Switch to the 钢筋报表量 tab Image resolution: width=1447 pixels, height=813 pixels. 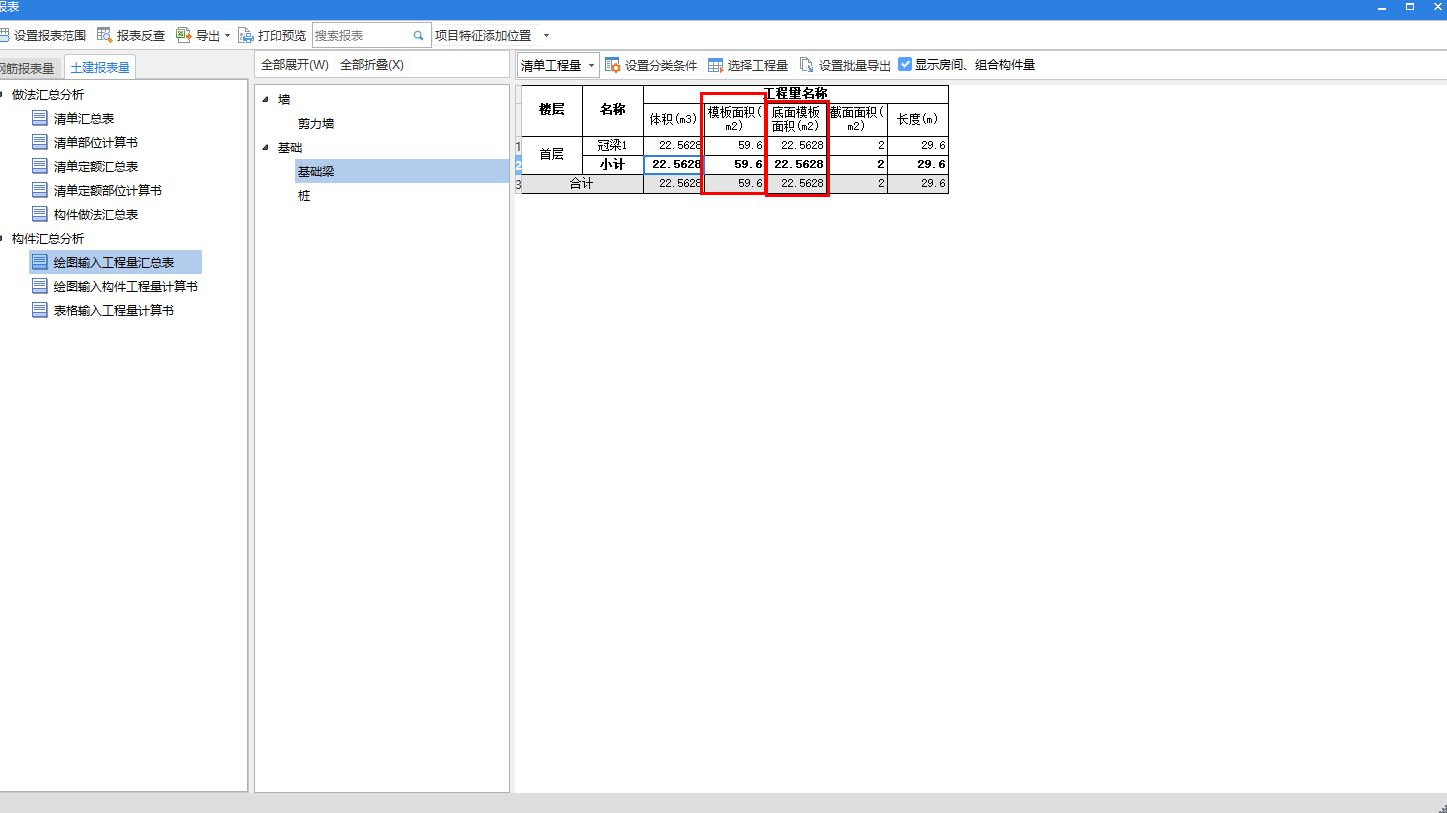click(x=28, y=68)
